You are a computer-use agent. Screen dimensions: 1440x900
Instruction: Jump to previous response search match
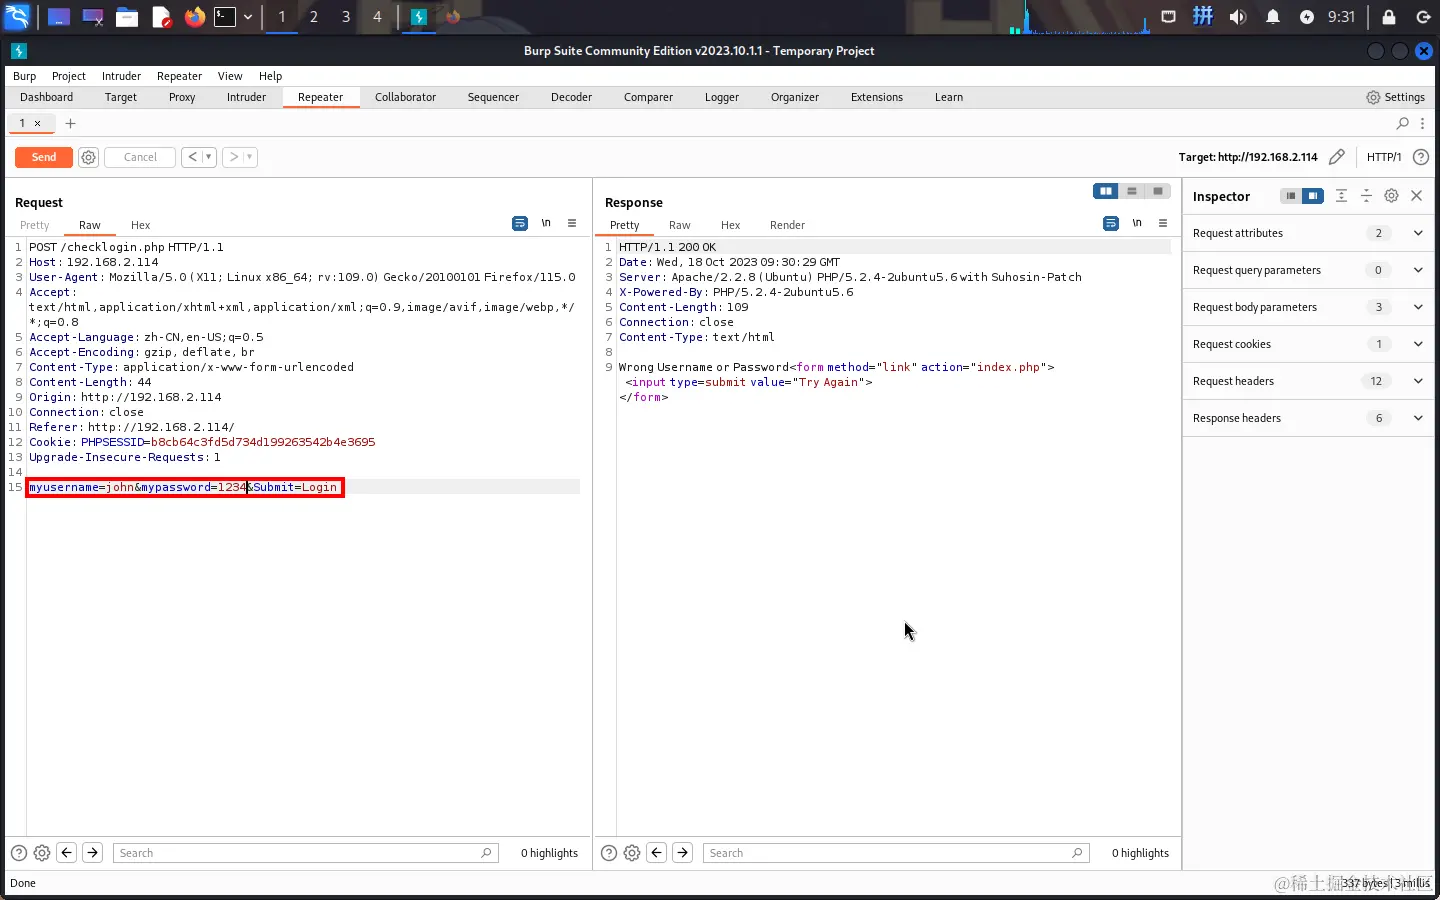pos(657,853)
